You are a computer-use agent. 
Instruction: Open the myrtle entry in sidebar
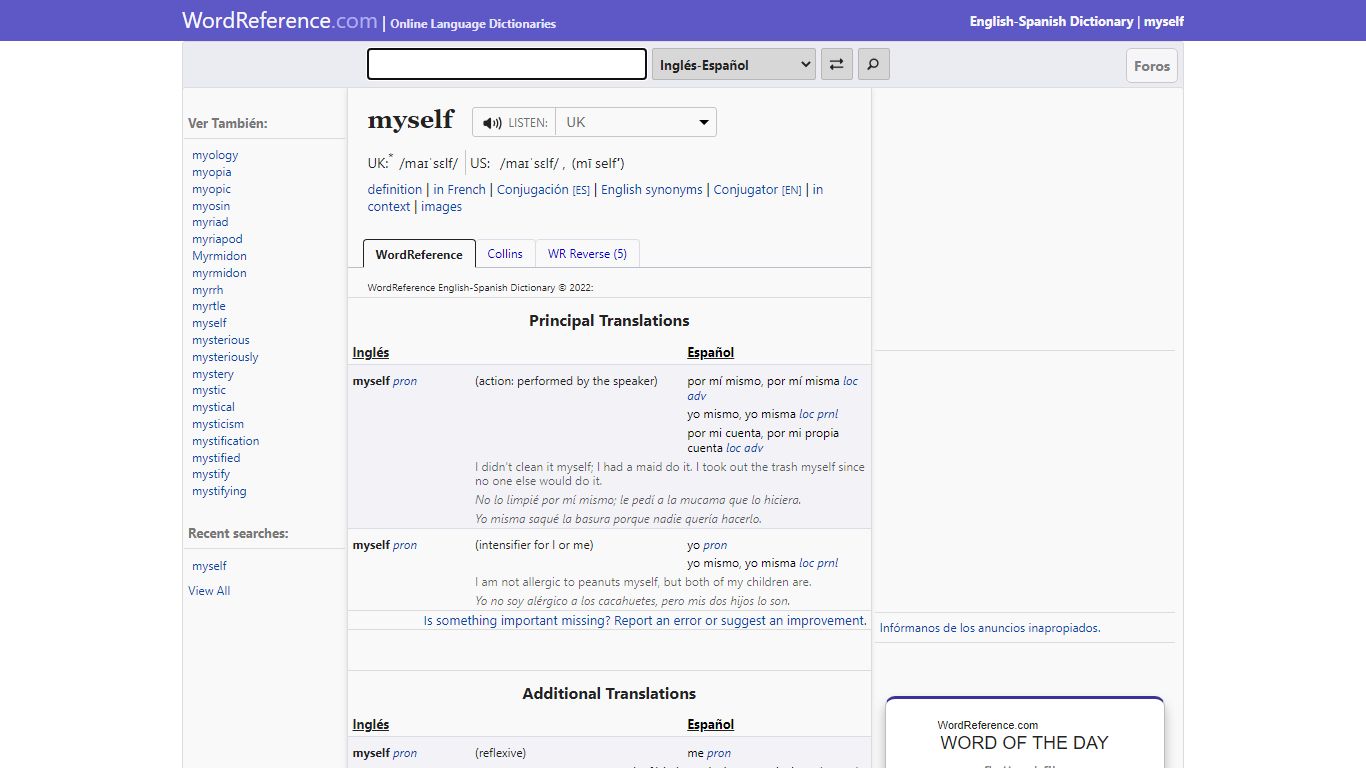pos(209,306)
